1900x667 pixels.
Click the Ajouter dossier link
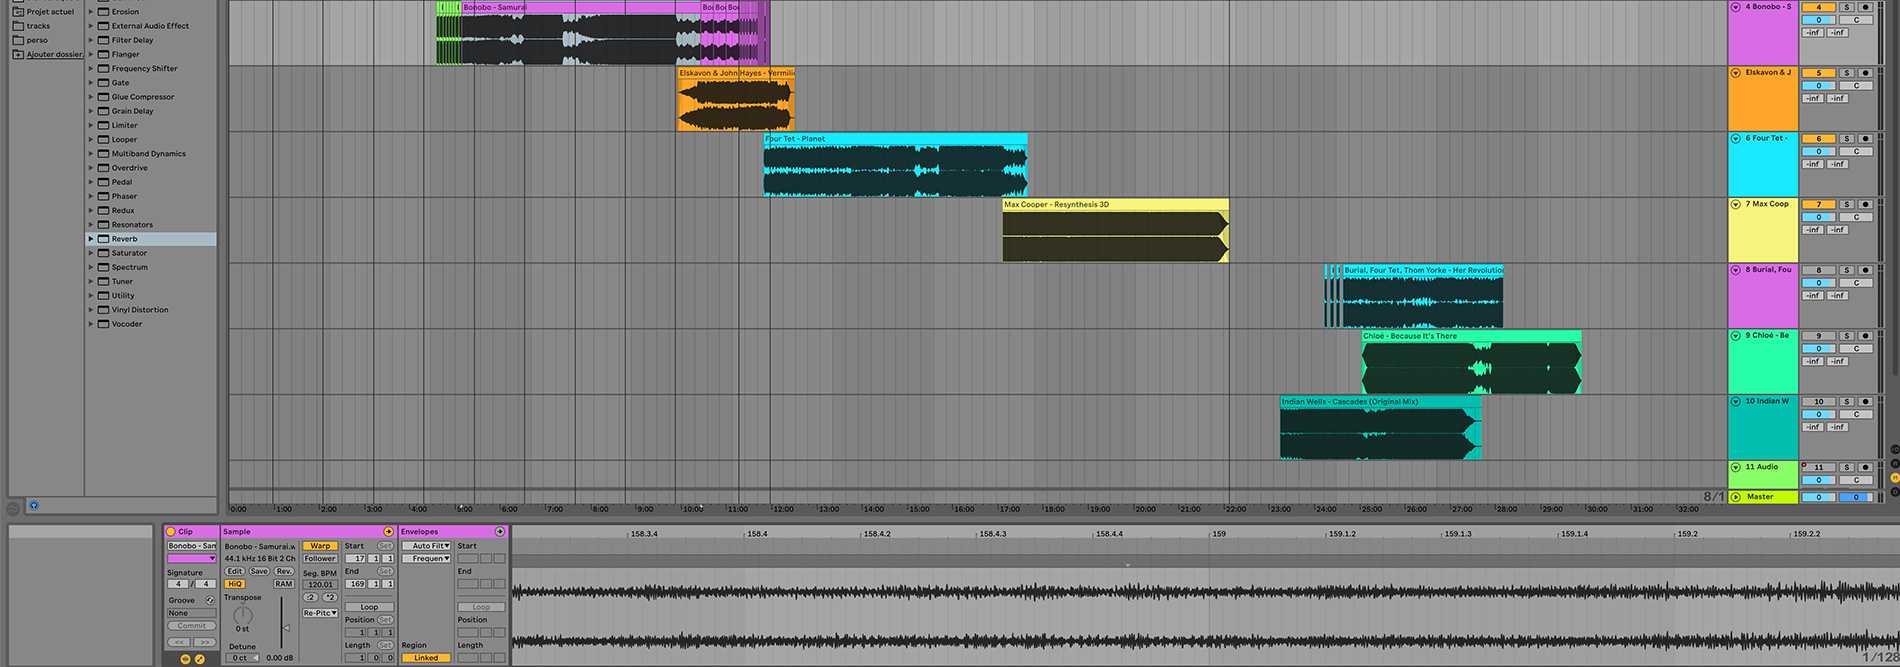55,54
